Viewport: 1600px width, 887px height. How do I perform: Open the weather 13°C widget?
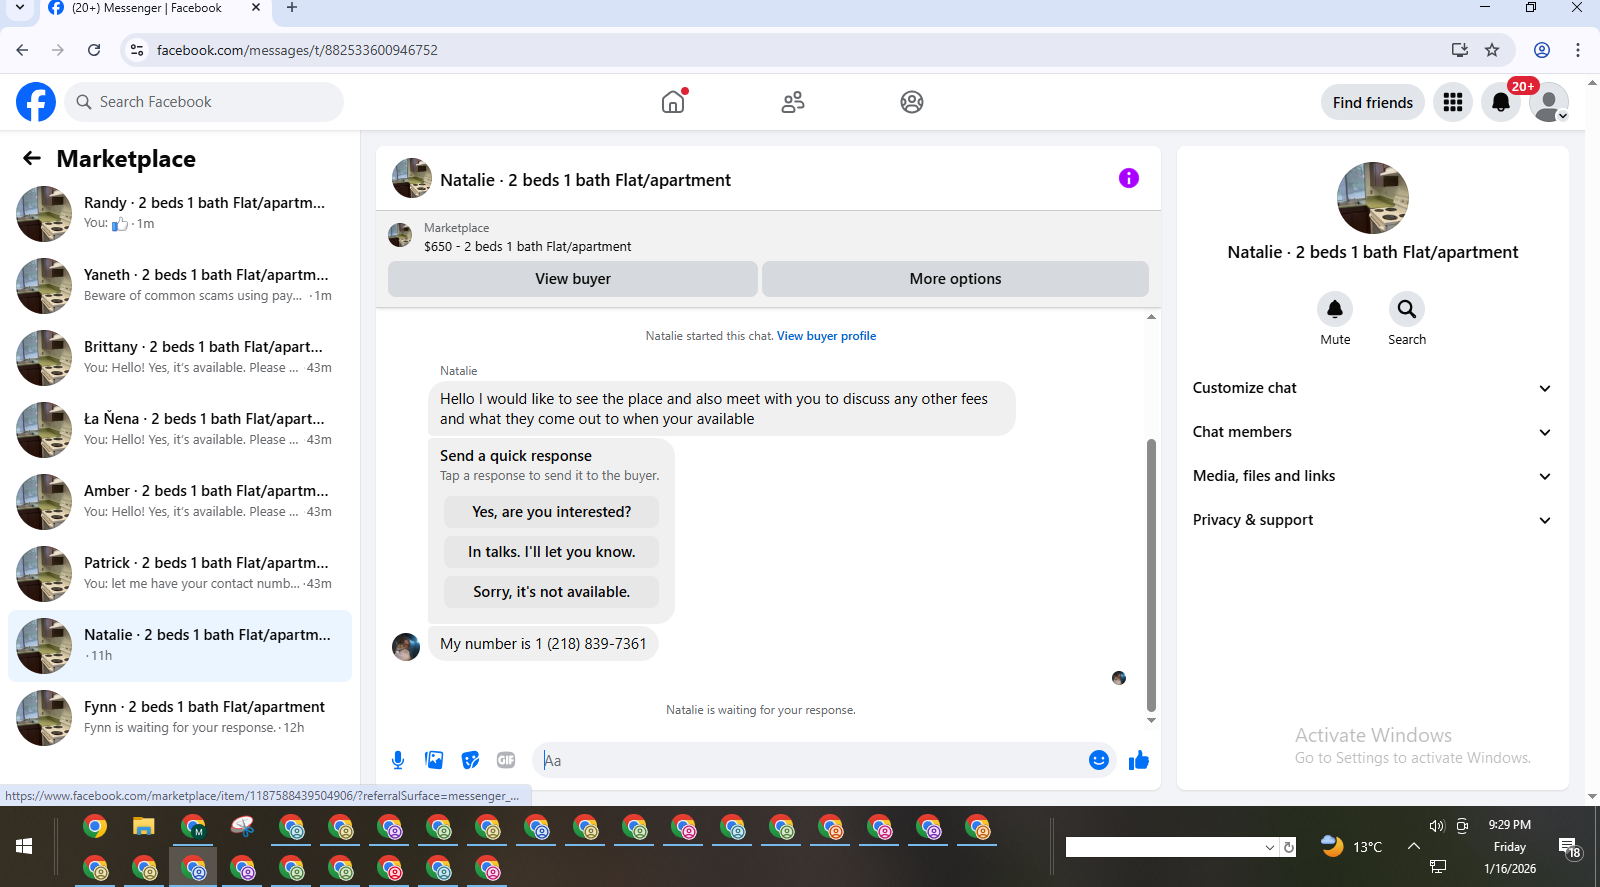point(1351,846)
